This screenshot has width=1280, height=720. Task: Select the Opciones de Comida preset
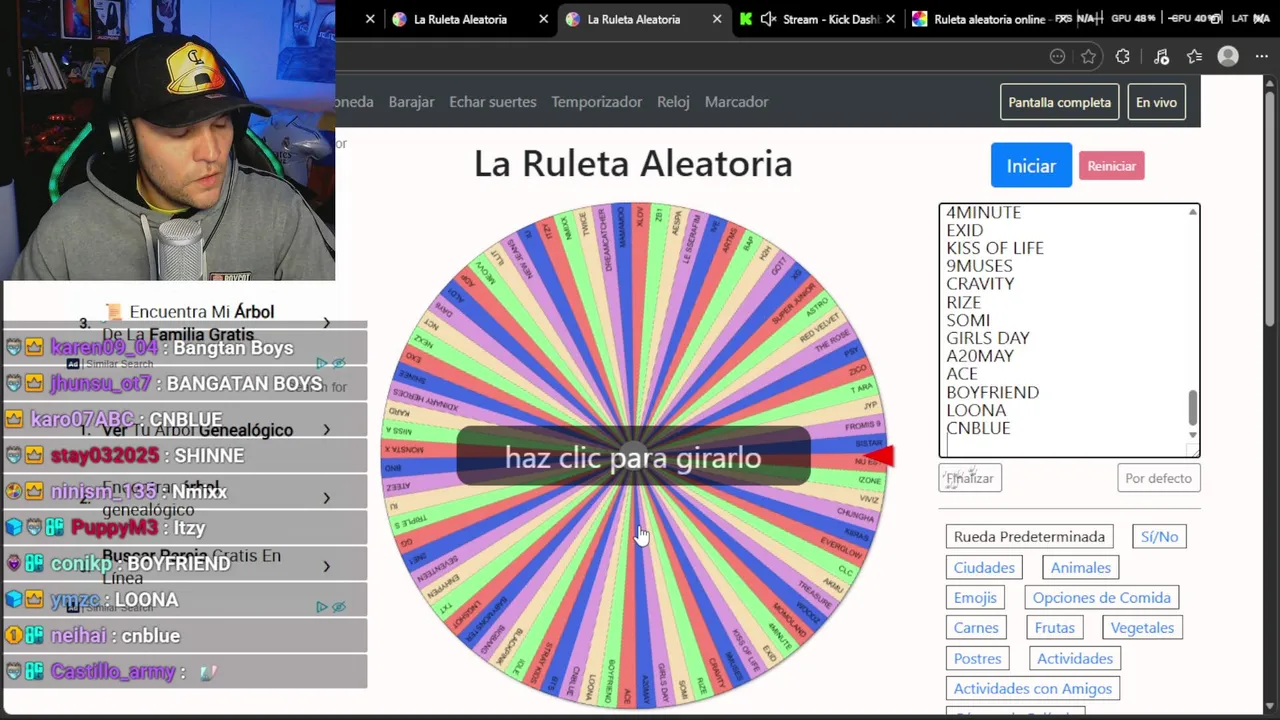tap(1101, 598)
